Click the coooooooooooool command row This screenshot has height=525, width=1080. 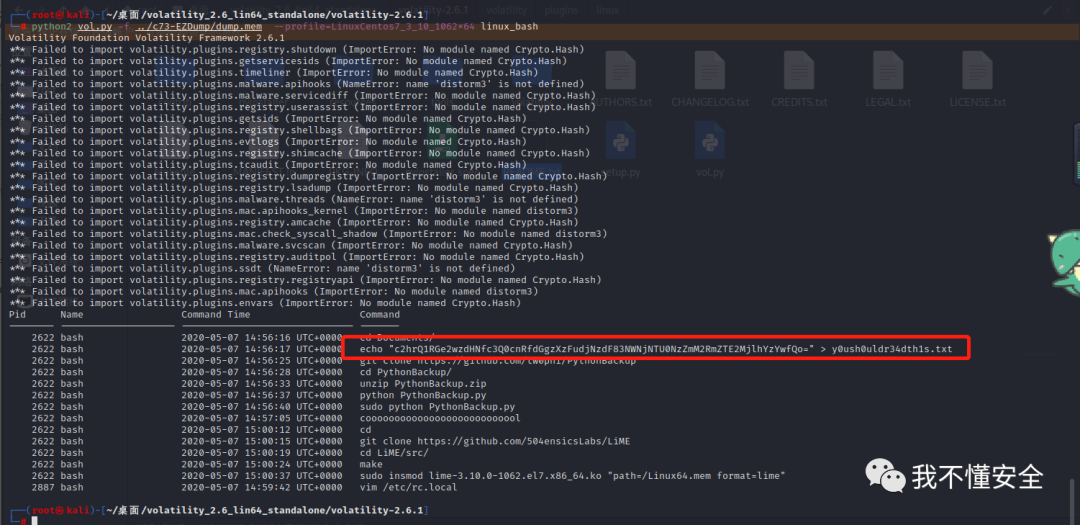[439, 418]
